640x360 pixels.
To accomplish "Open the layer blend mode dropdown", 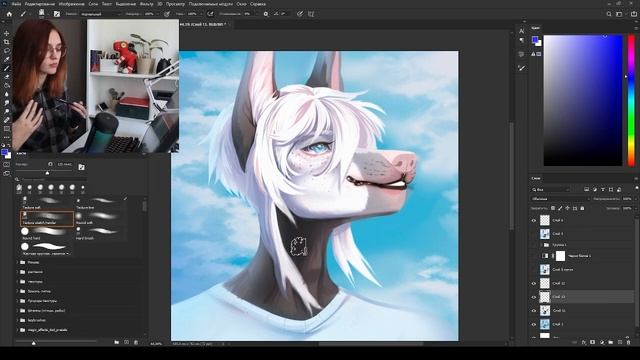I will click(x=560, y=199).
